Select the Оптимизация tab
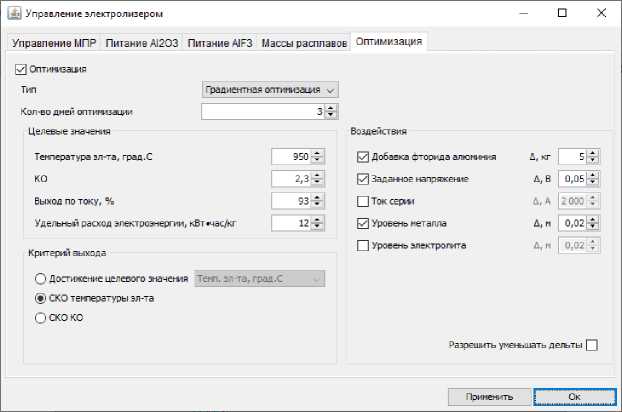The image size is (622, 412). tap(389, 41)
